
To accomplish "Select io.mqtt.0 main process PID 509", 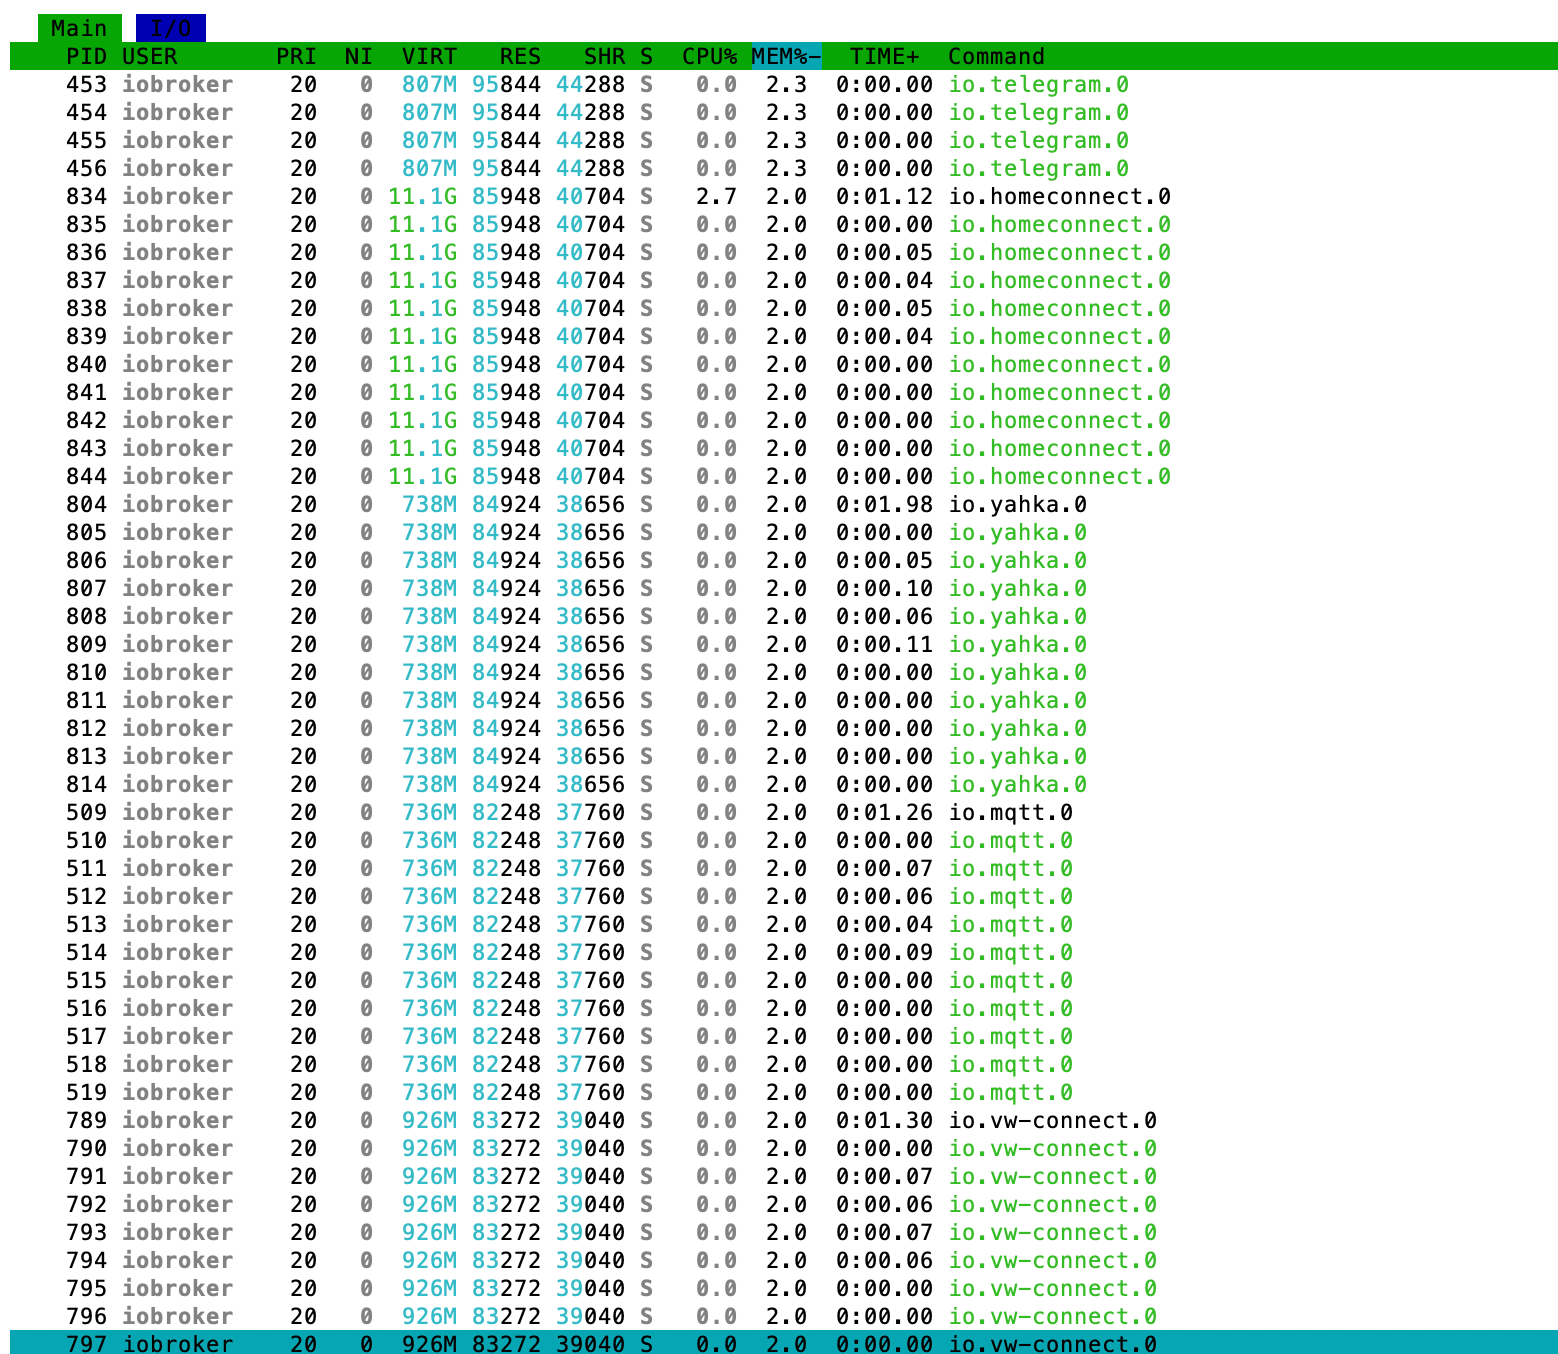I will pos(784,812).
